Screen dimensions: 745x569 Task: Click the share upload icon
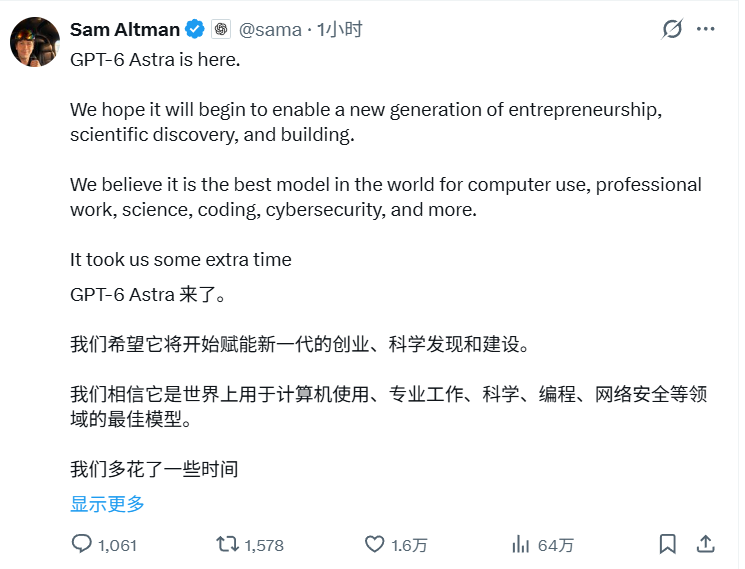pos(706,544)
